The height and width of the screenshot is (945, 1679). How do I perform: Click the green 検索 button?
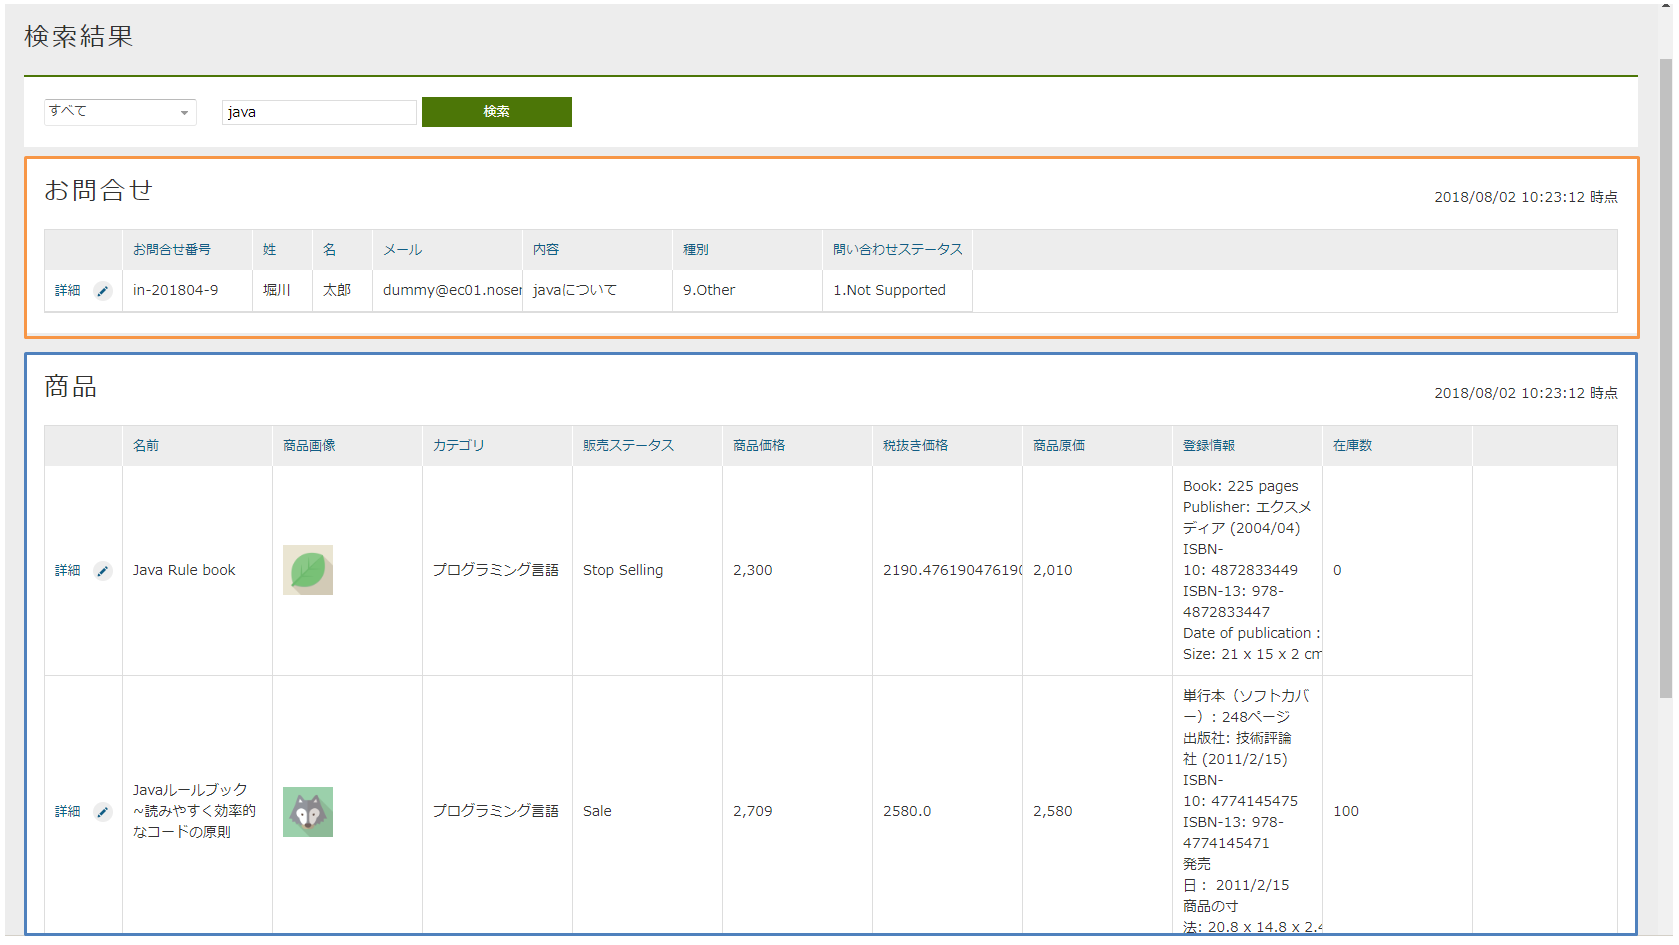(x=497, y=112)
